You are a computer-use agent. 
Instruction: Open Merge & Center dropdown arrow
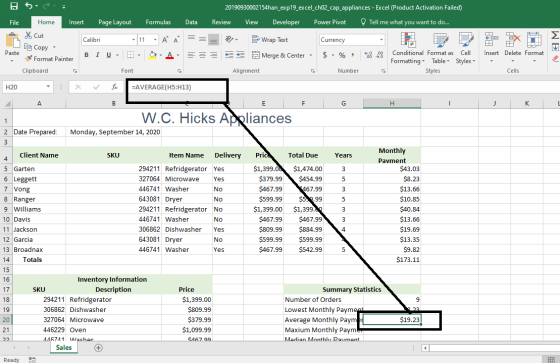pyautogui.click(x=311, y=55)
